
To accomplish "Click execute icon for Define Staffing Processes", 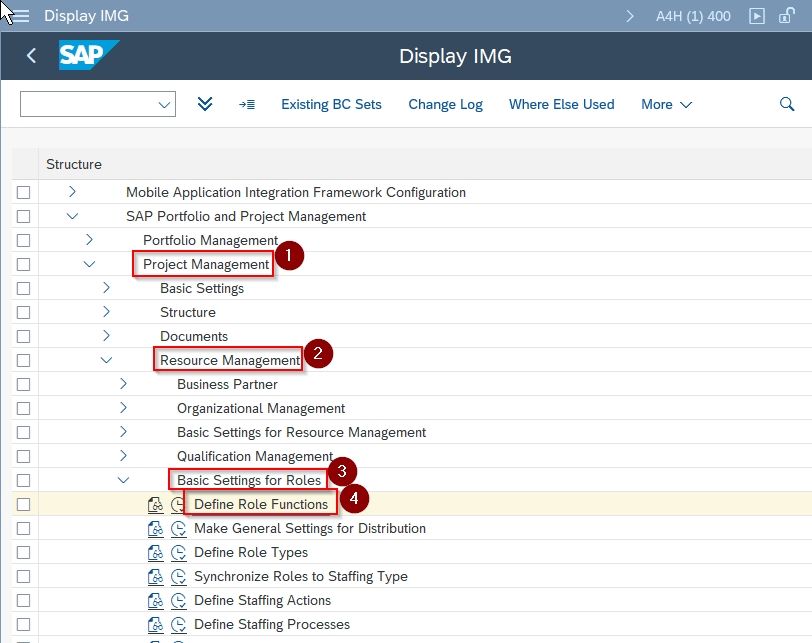I will click(179, 624).
